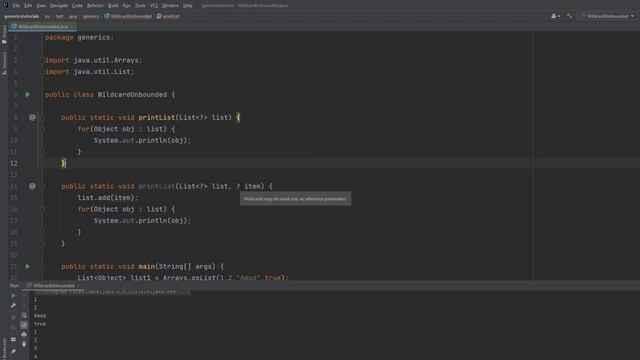640x360 pixels.
Task: Open the Build menu
Action: [x=113, y=6]
